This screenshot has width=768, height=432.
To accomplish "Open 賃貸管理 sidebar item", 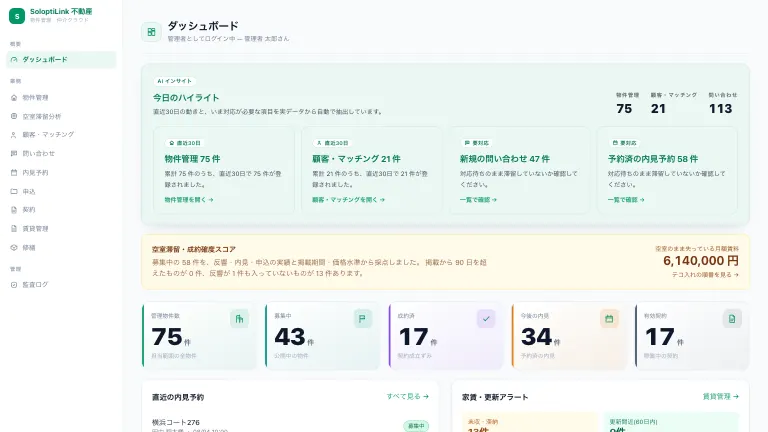I will pos(61,229).
